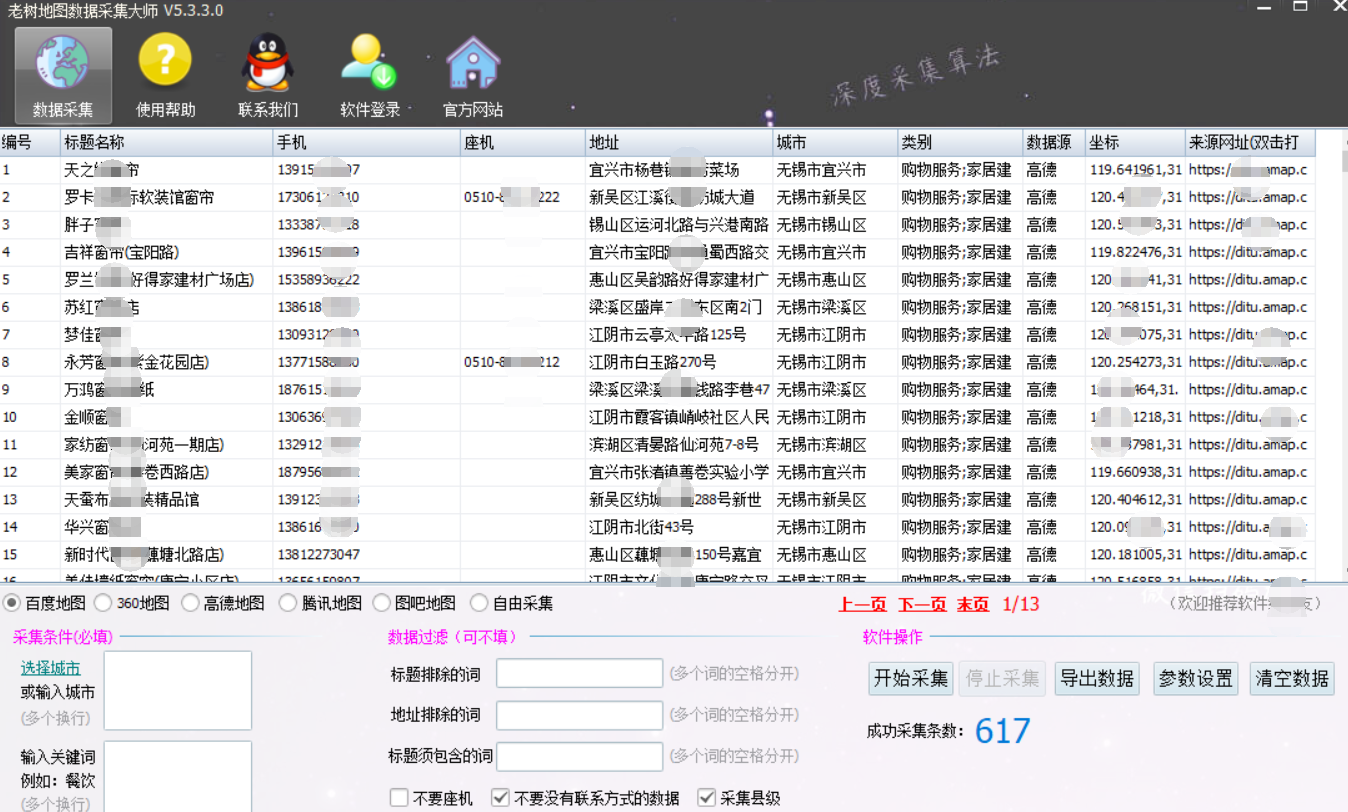
Task: Sort by the 标题名称 column header
Action: [x=165, y=143]
